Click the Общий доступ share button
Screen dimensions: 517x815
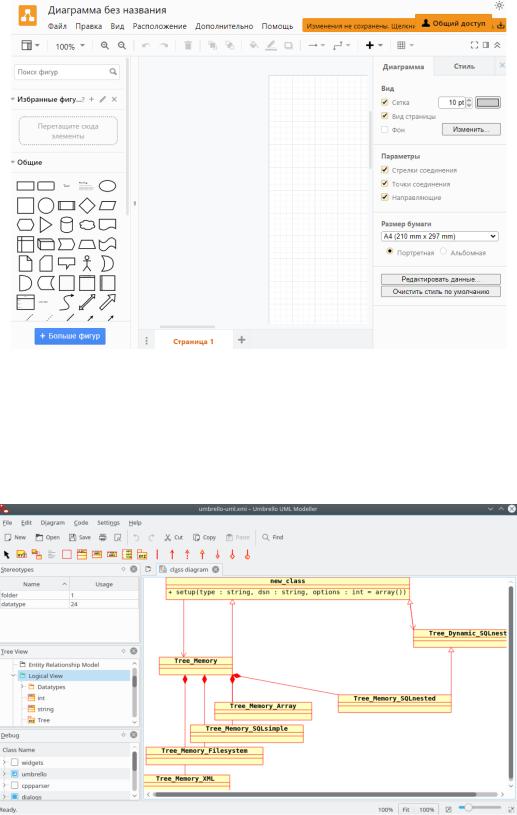click(454, 23)
